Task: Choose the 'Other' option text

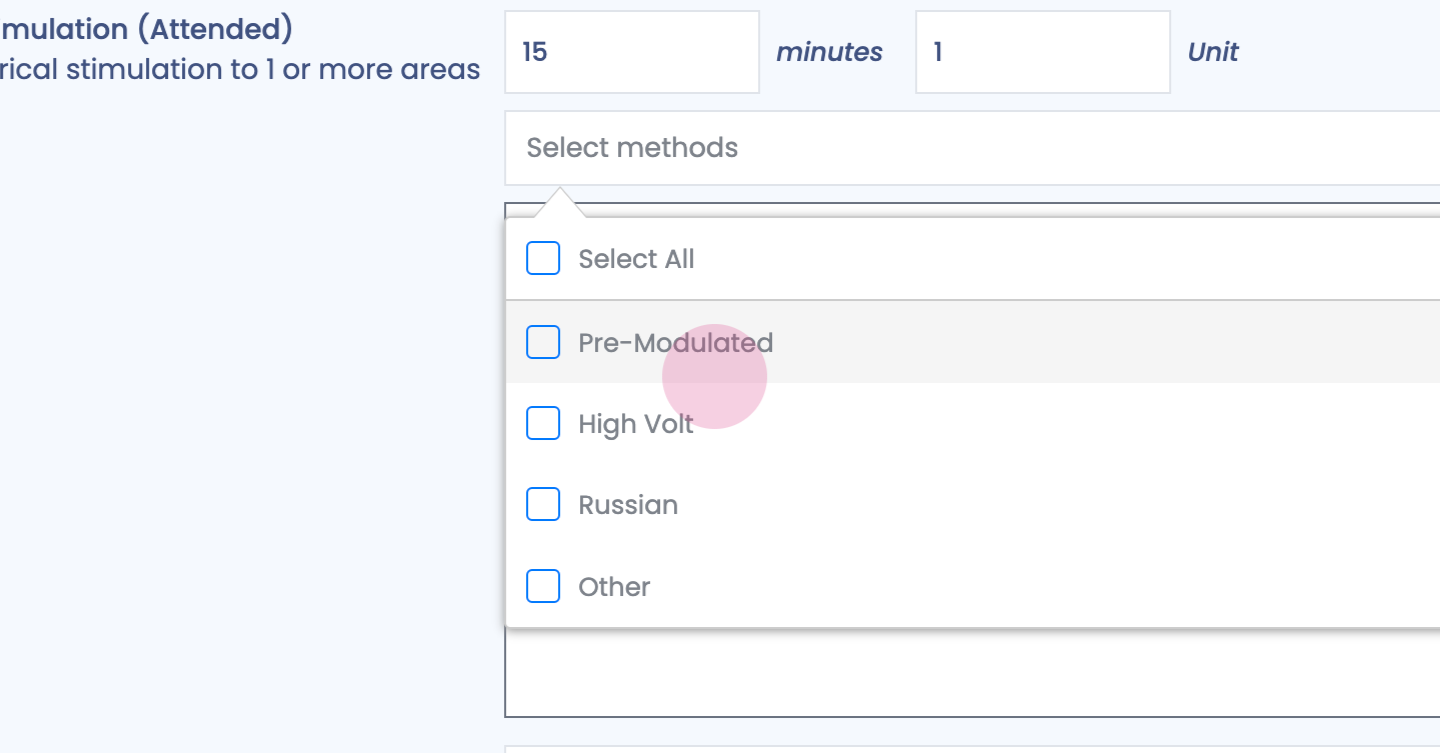Action: click(x=614, y=587)
